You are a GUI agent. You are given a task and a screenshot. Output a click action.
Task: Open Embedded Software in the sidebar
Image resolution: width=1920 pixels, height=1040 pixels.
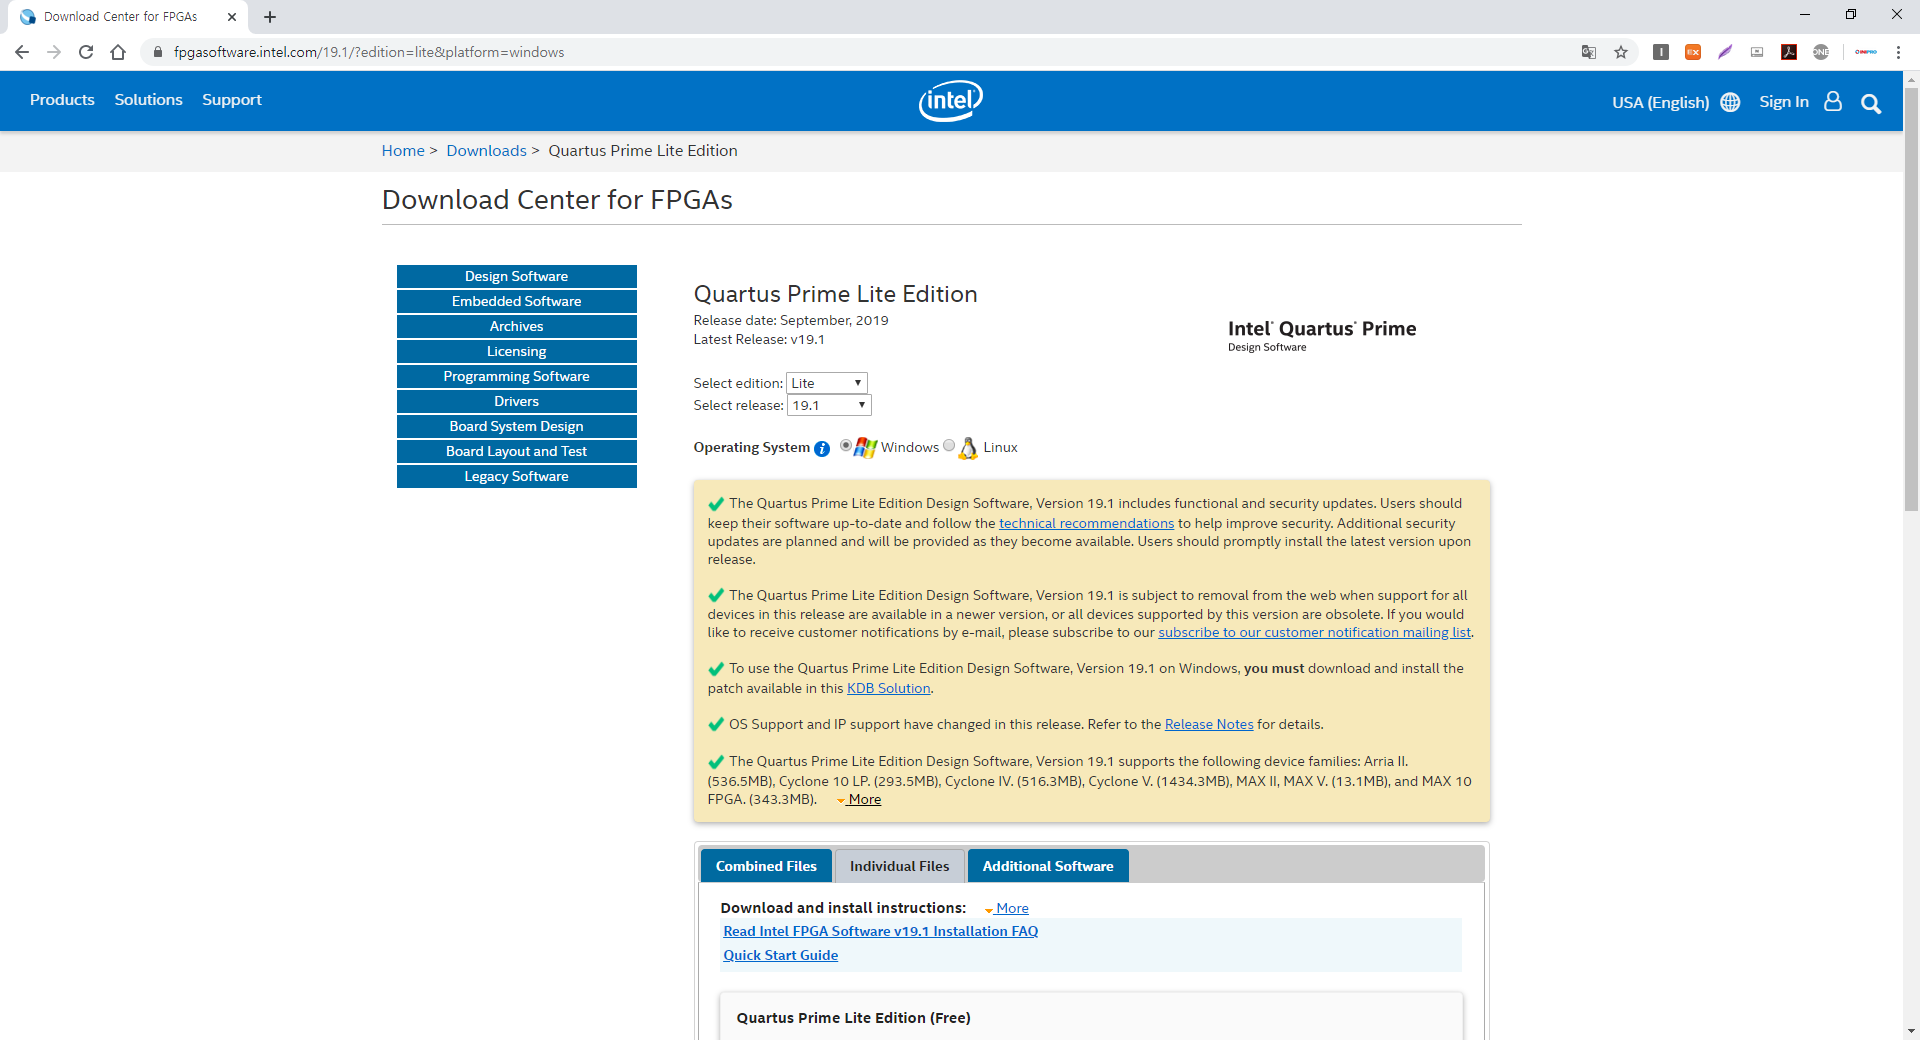pos(517,301)
